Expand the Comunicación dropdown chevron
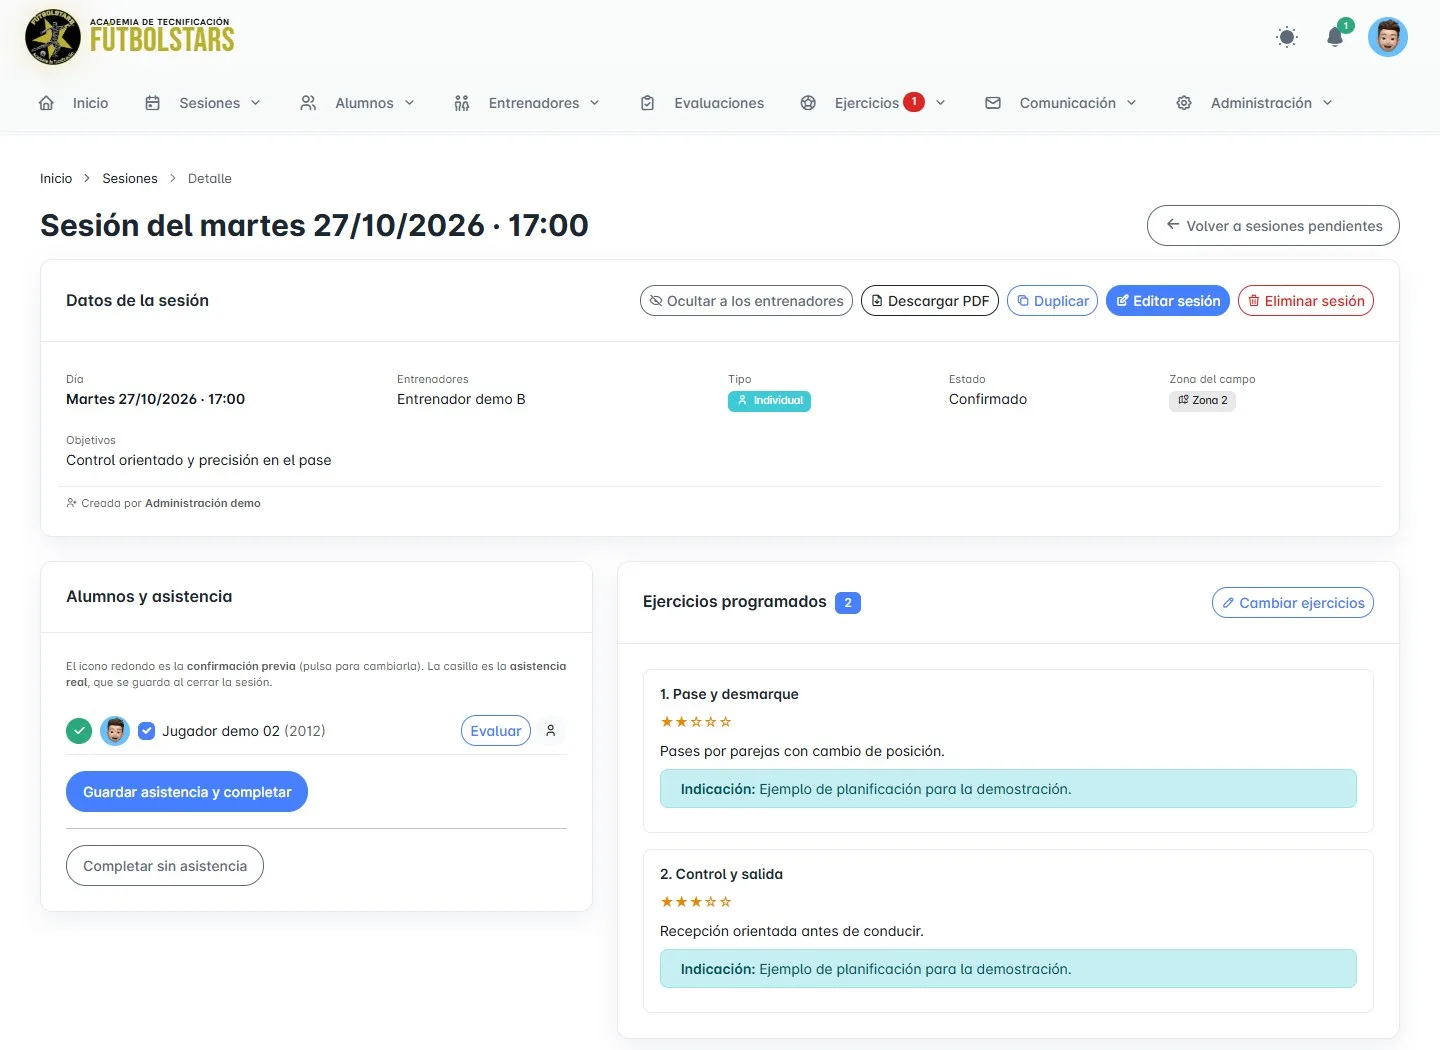Image resolution: width=1440 pixels, height=1050 pixels. (x=1132, y=103)
